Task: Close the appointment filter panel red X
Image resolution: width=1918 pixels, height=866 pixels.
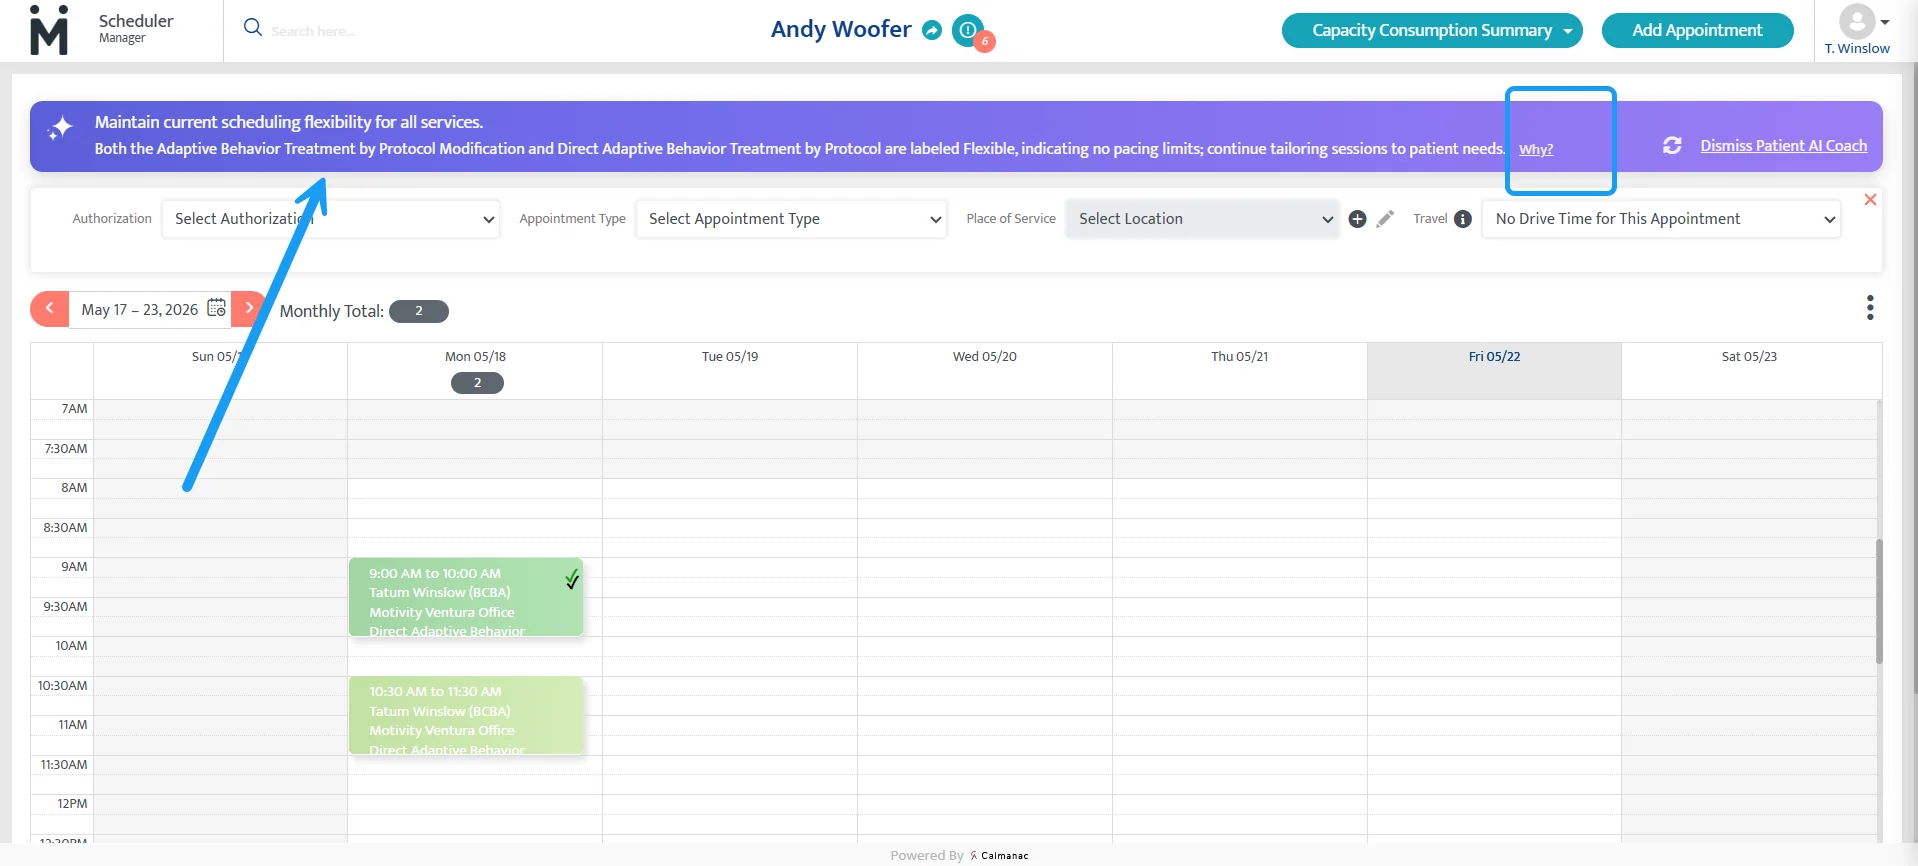Action: click(1870, 200)
